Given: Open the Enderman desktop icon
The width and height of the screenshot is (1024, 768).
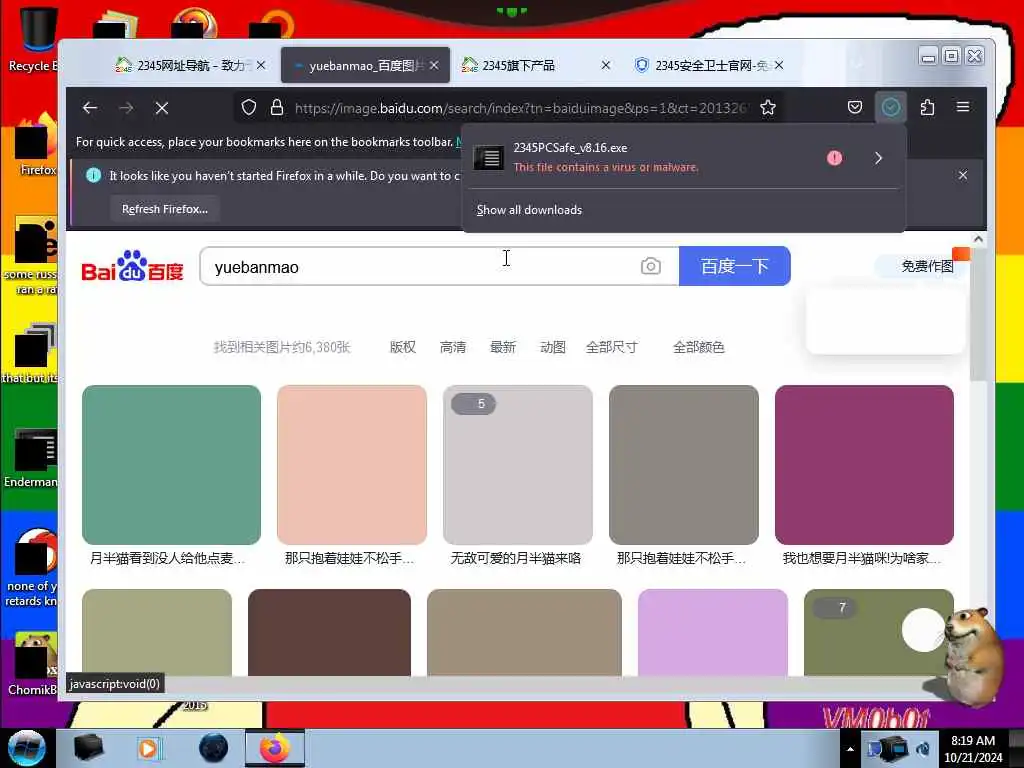Looking at the screenshot, I should pyautogui.click(x=33, y=457).
